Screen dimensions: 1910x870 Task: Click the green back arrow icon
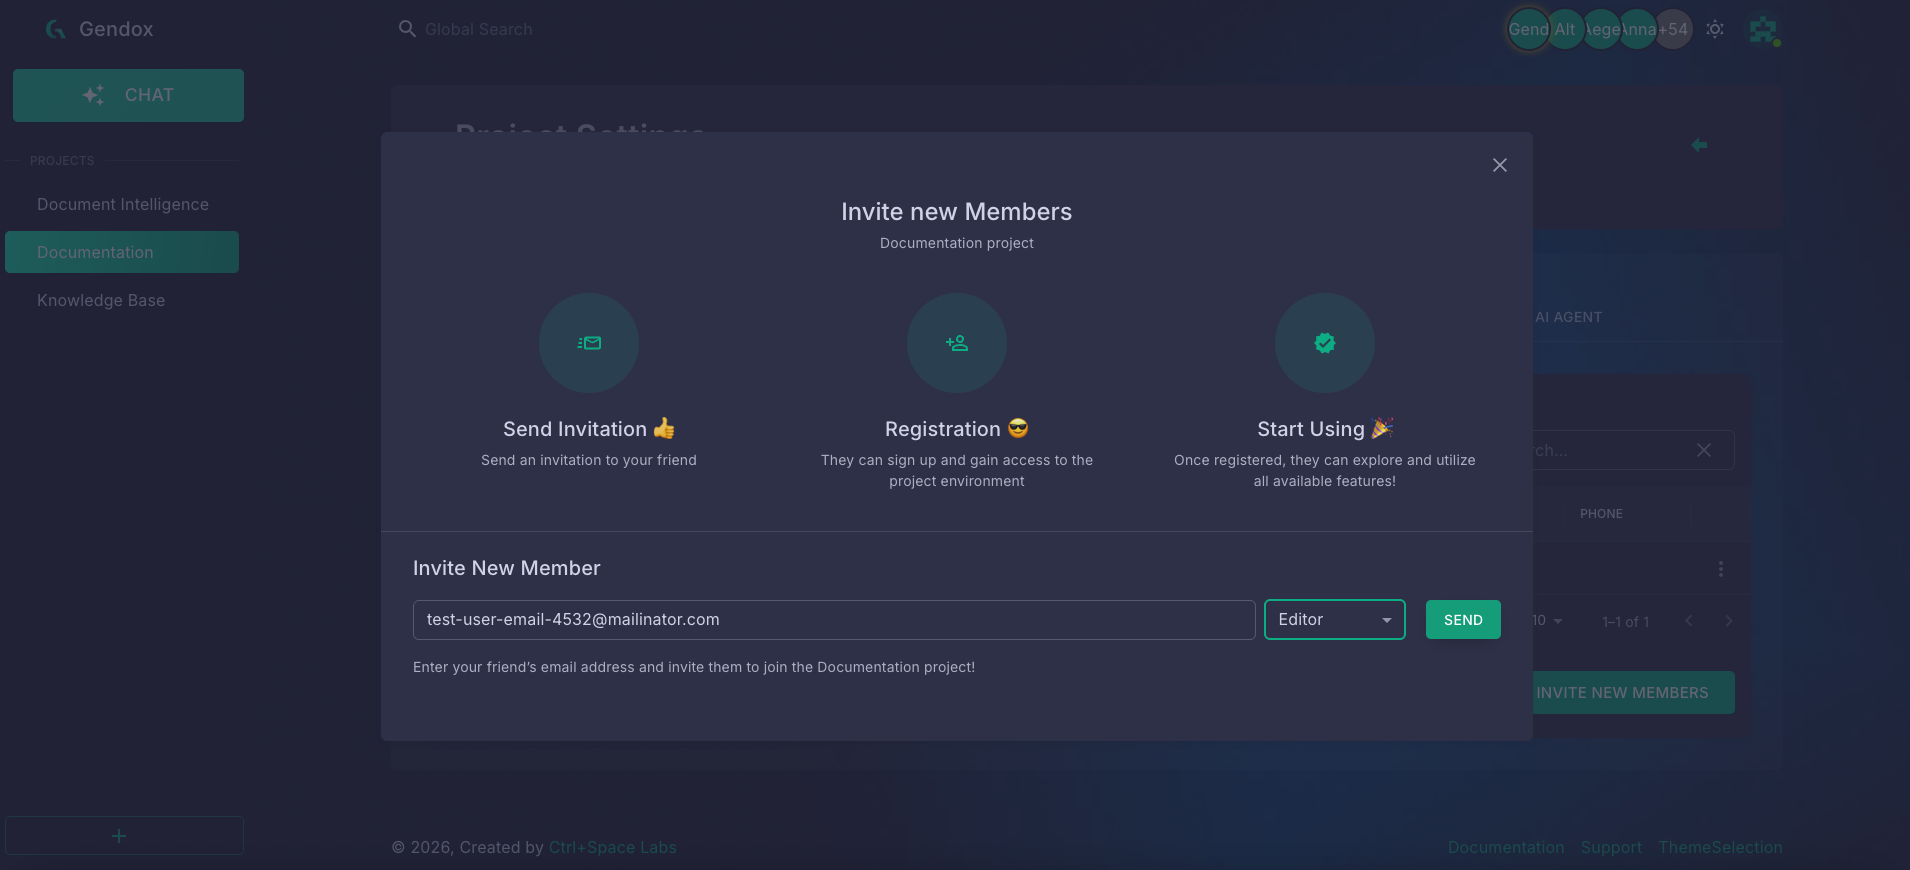point(1699,145)
